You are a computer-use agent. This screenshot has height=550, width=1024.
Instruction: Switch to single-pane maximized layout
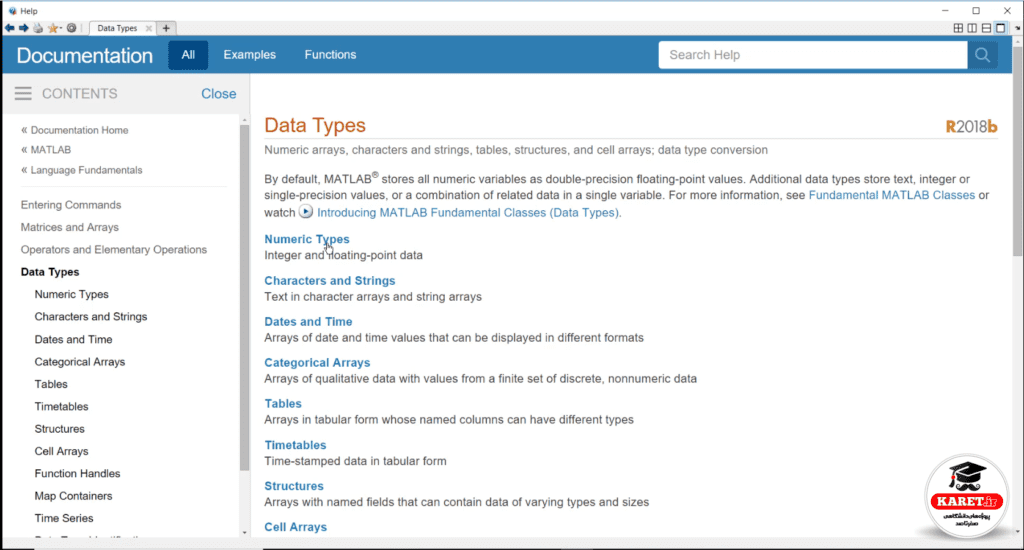1000,28
